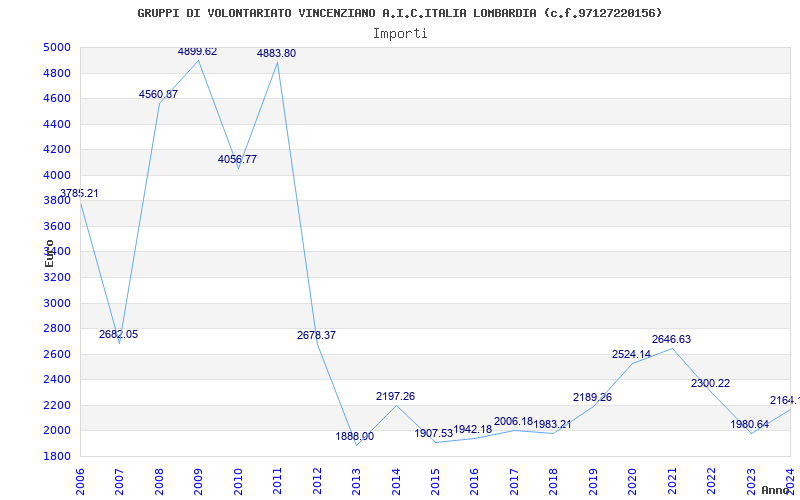Click the lowest value 1888.00
Screen dimensions: 800x500
(x=355, y=436)
